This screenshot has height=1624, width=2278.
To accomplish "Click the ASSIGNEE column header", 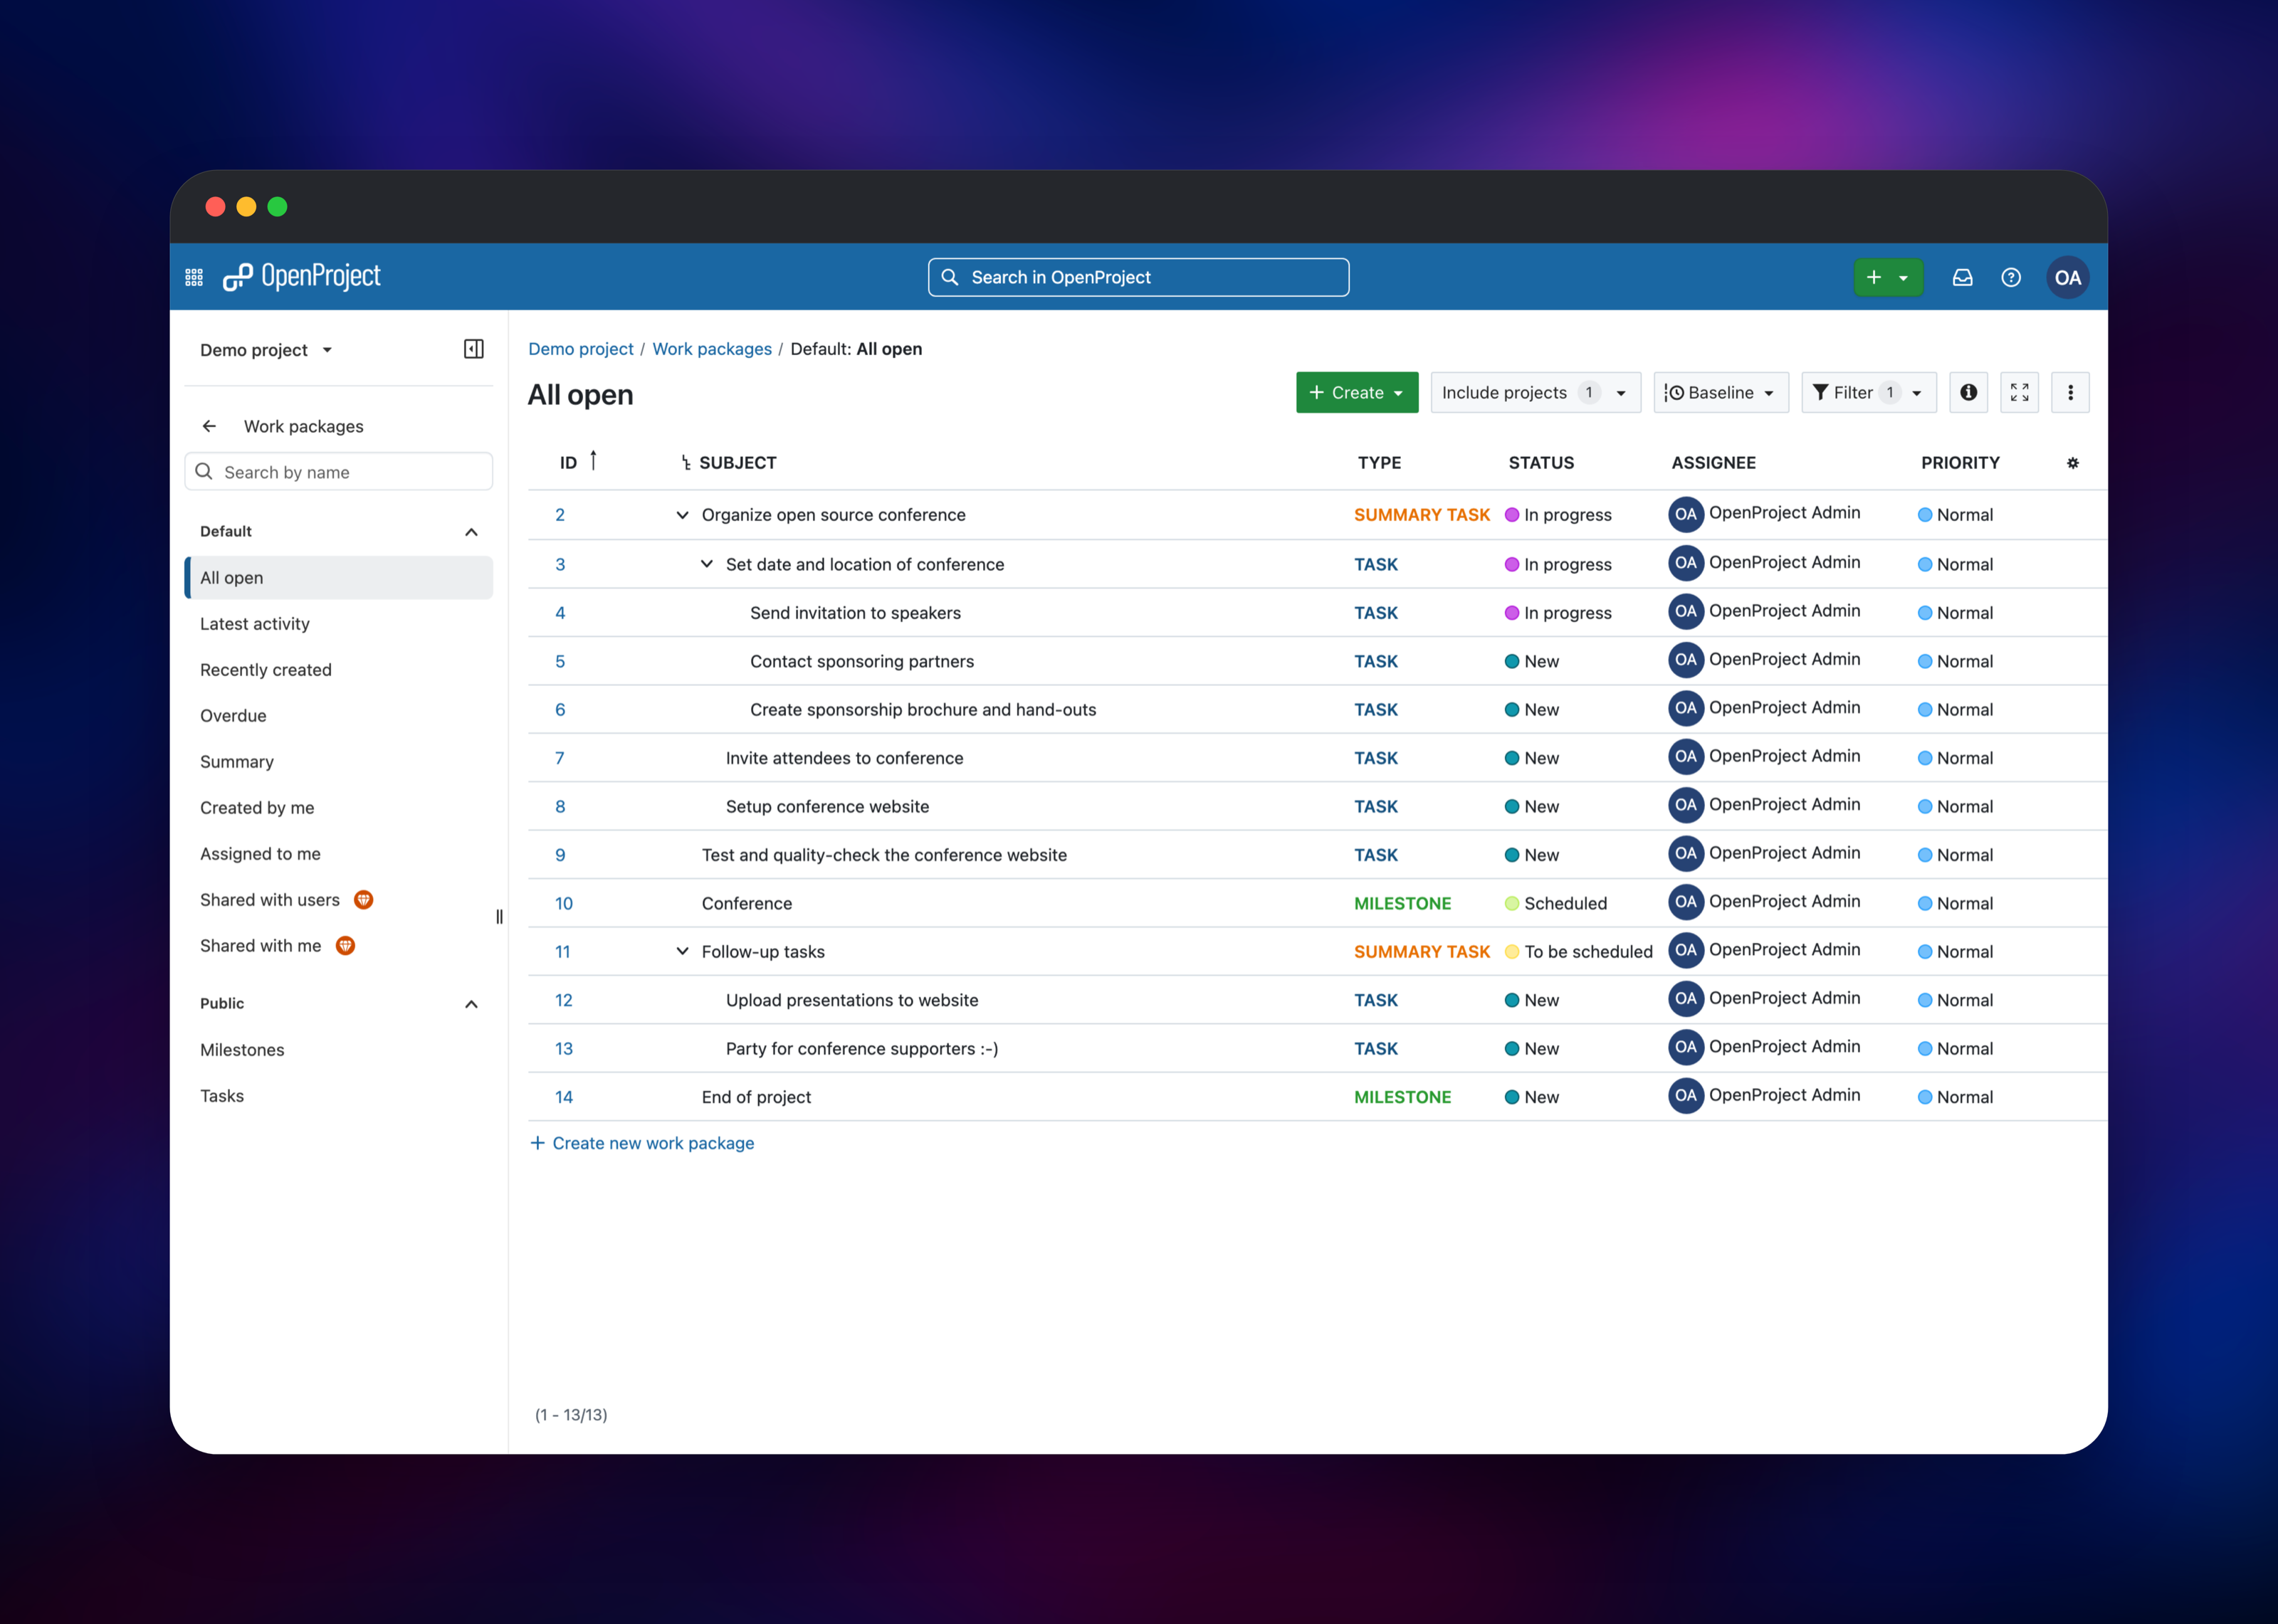I will (1713, 463).
